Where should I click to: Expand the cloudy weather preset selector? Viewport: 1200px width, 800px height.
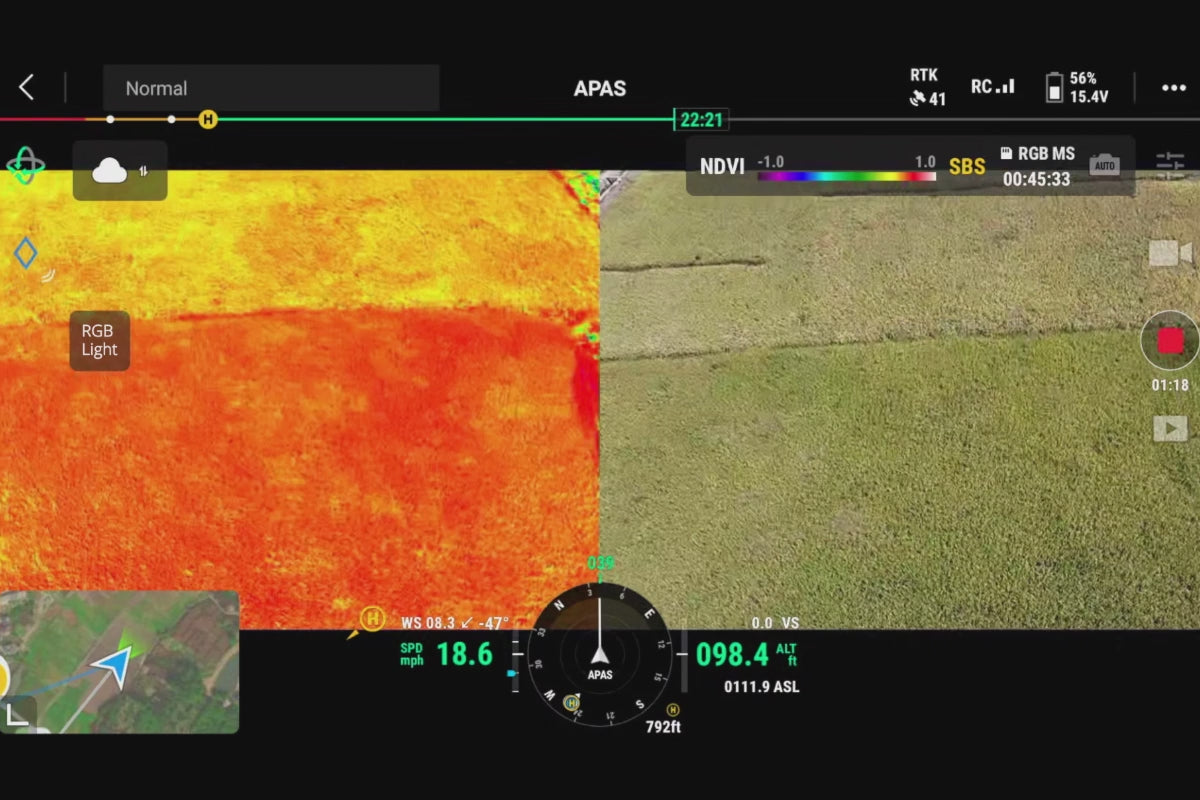pos(119,171)
